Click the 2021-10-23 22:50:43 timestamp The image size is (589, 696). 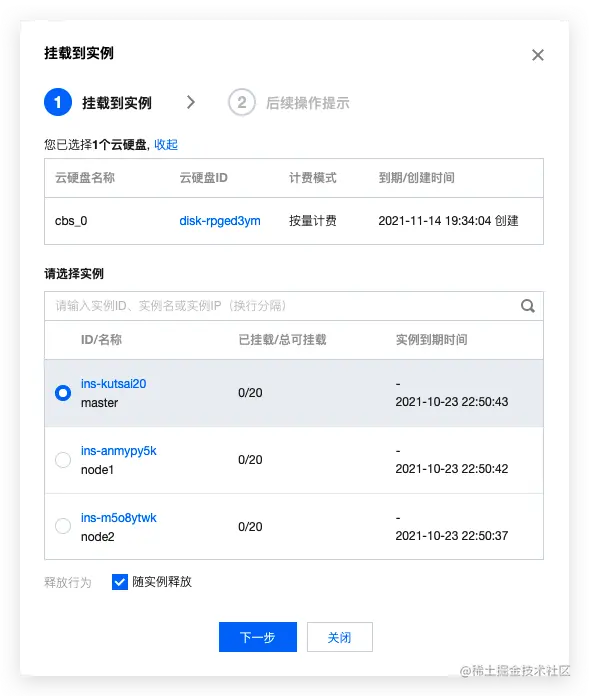pos(452,402)
